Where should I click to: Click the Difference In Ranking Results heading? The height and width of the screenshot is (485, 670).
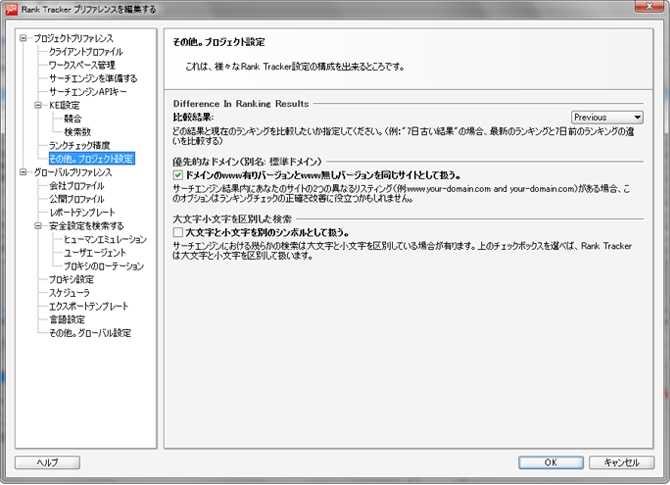pos(241,103)
